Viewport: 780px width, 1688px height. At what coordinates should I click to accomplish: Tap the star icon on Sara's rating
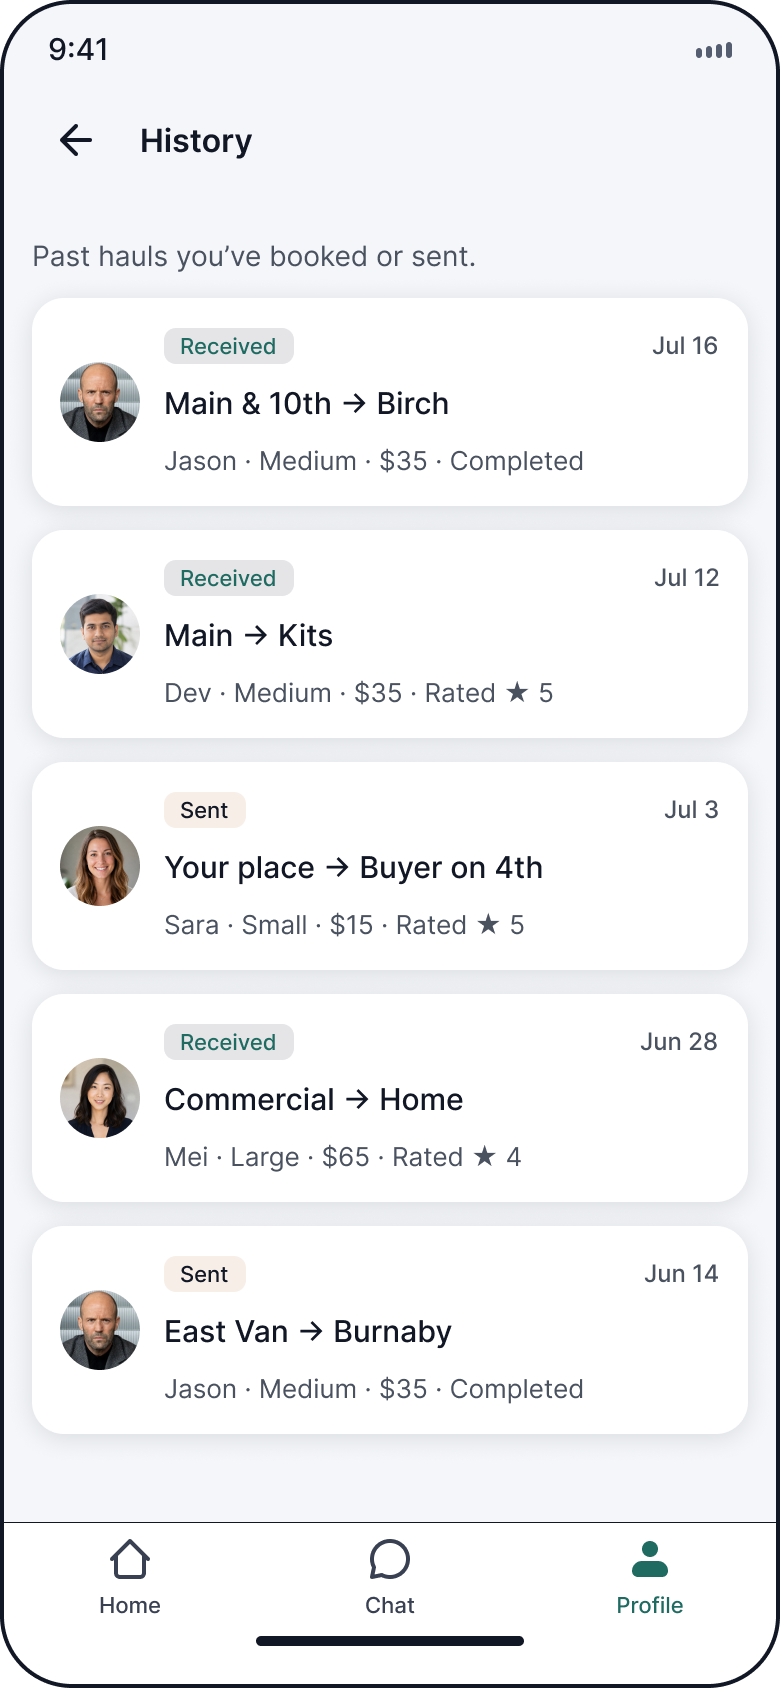pos(488,924)
